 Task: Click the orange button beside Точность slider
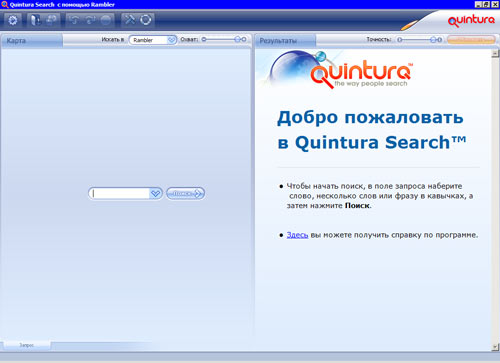[x=471, y=40]
